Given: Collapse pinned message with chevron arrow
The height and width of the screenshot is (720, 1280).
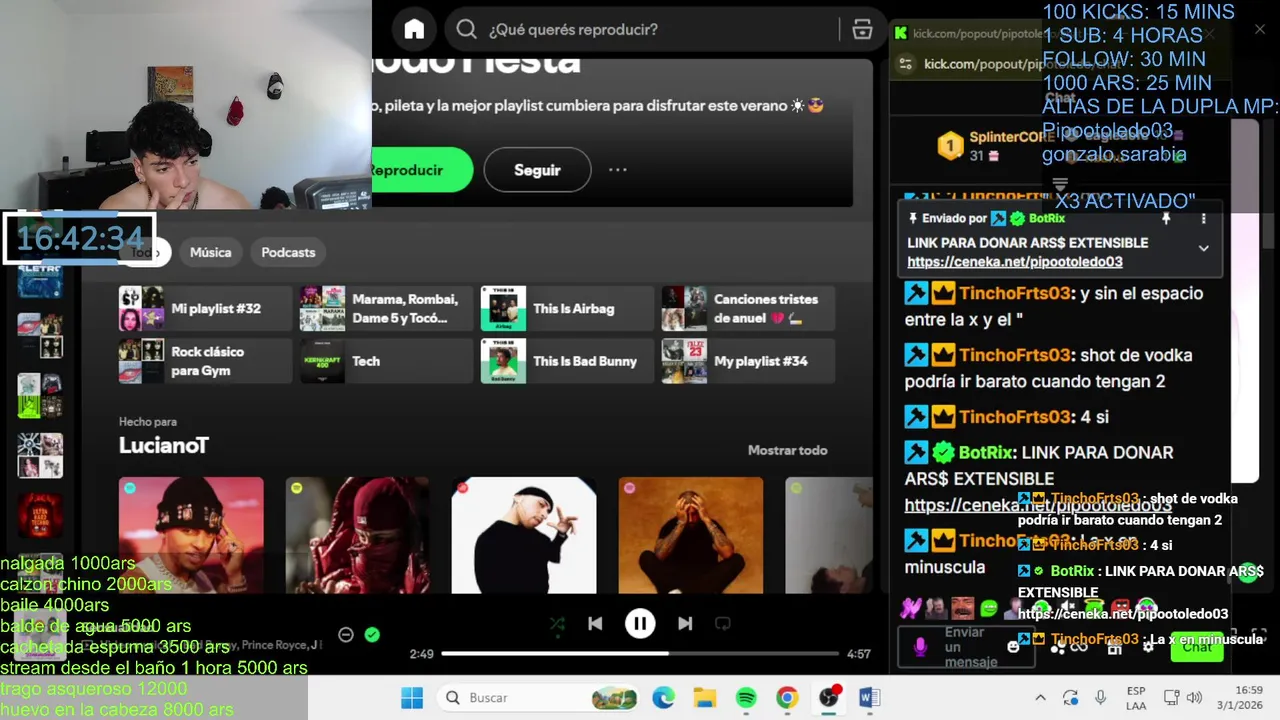Looking at the screenshot, I should [1204, 248].
